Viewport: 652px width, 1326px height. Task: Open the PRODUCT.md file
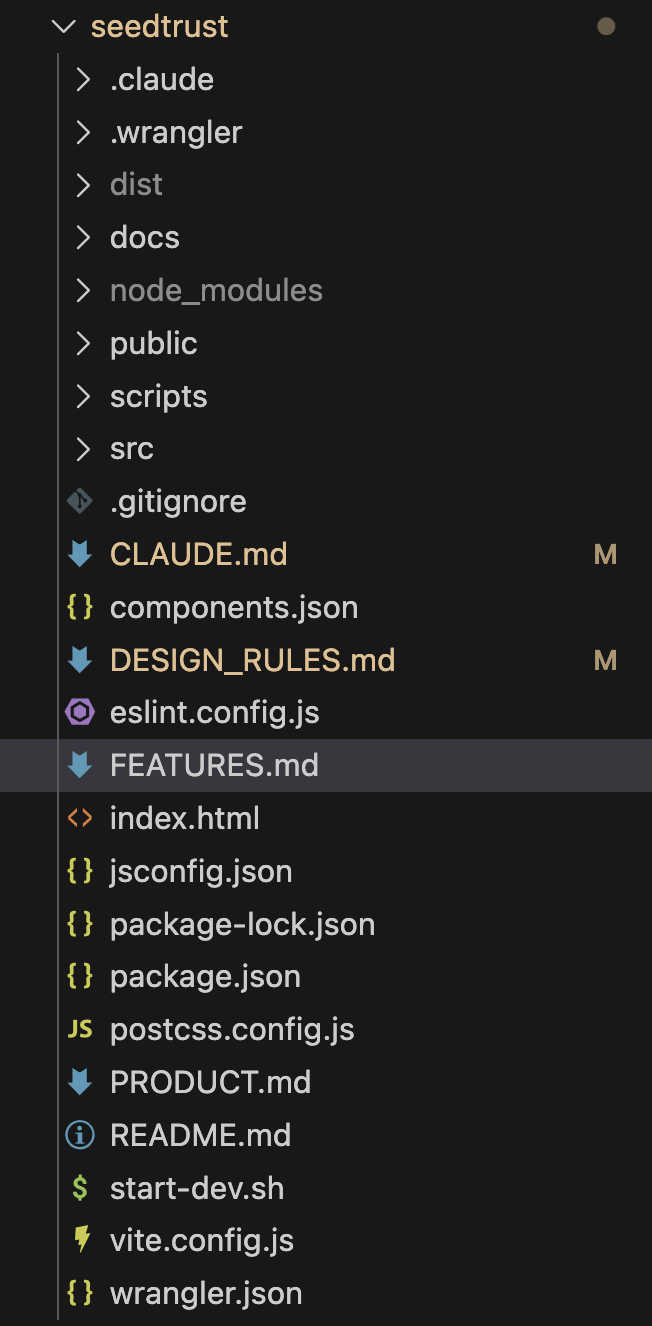pos(210,1082)
